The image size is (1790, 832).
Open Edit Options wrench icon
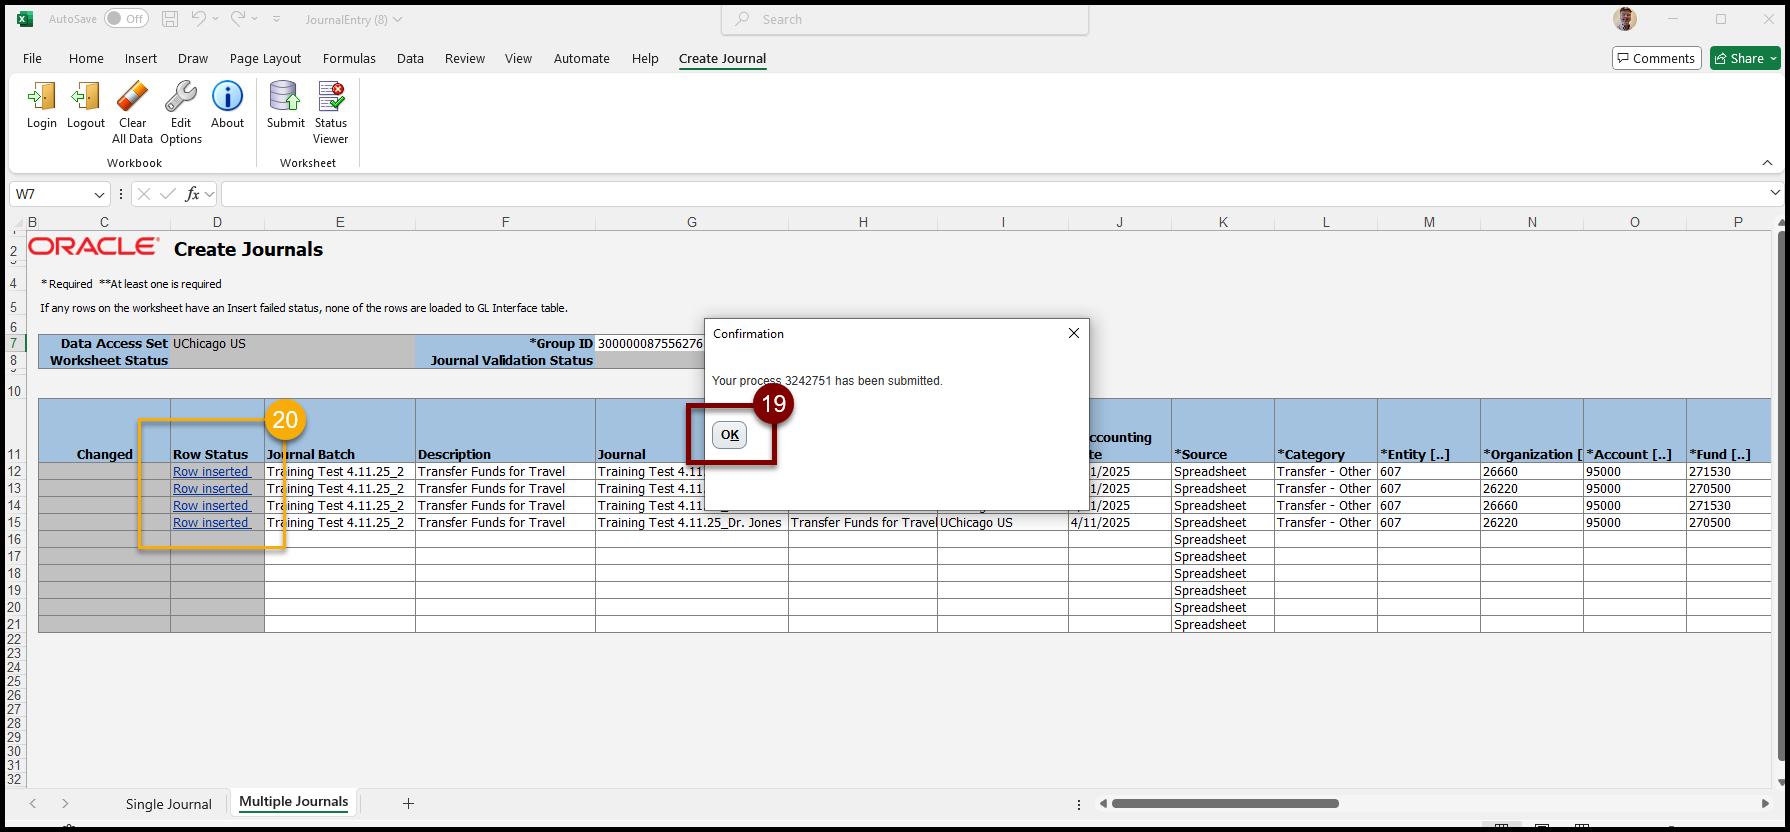pyautogui.click(x=181, y=98)
